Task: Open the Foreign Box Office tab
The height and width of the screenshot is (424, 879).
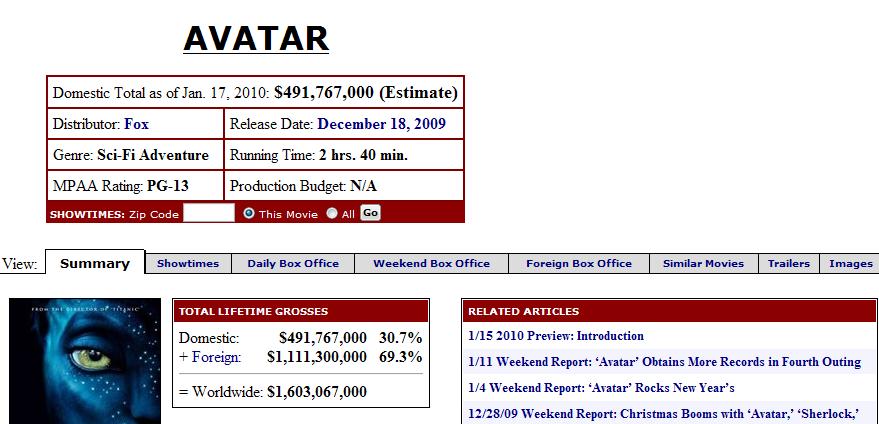Action: tap(579, 264)
